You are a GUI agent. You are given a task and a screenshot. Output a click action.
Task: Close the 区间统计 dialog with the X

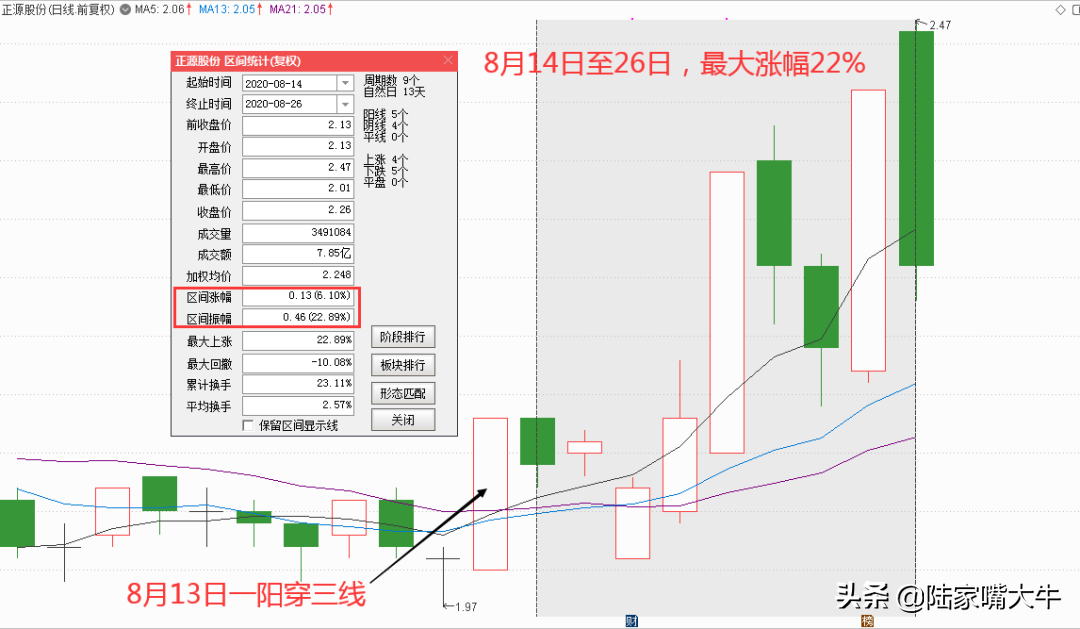pos(448,61)
